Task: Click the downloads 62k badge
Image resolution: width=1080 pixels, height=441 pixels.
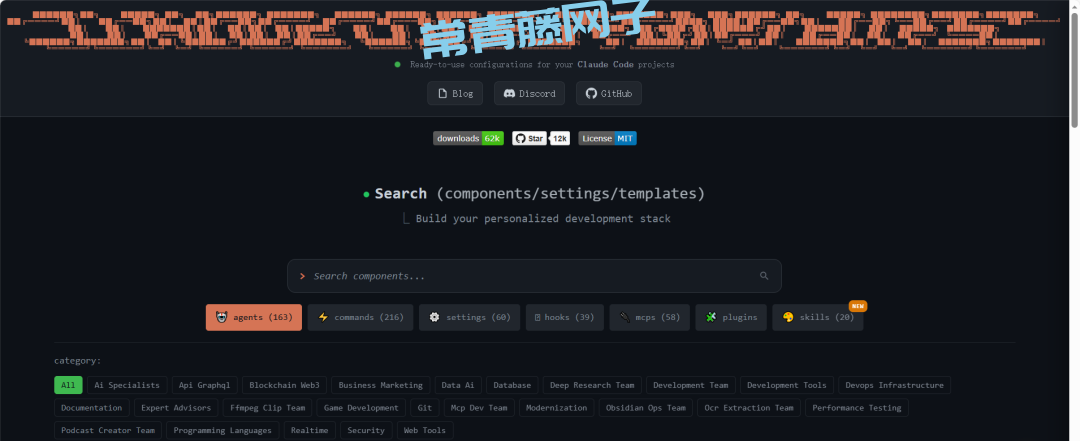Action: [x=468, y=138]
